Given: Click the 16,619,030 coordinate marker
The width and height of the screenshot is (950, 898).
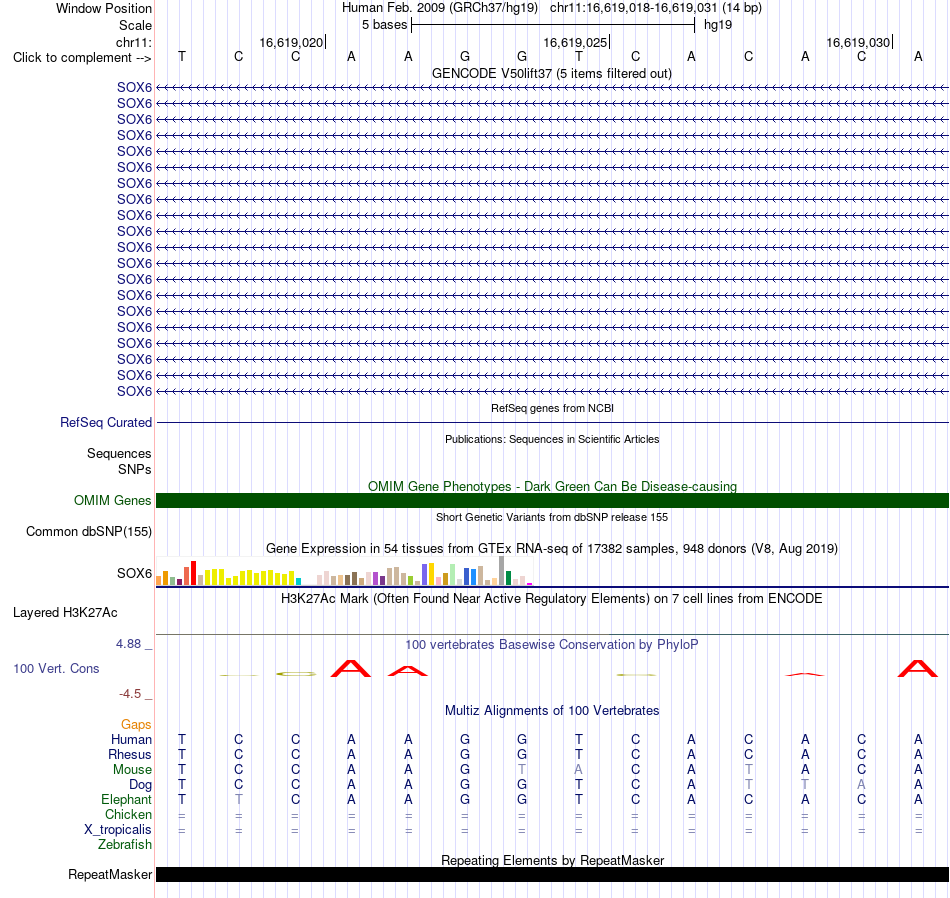Looking at the screenshot, I should pyautogui.click(x=859, y=42).
